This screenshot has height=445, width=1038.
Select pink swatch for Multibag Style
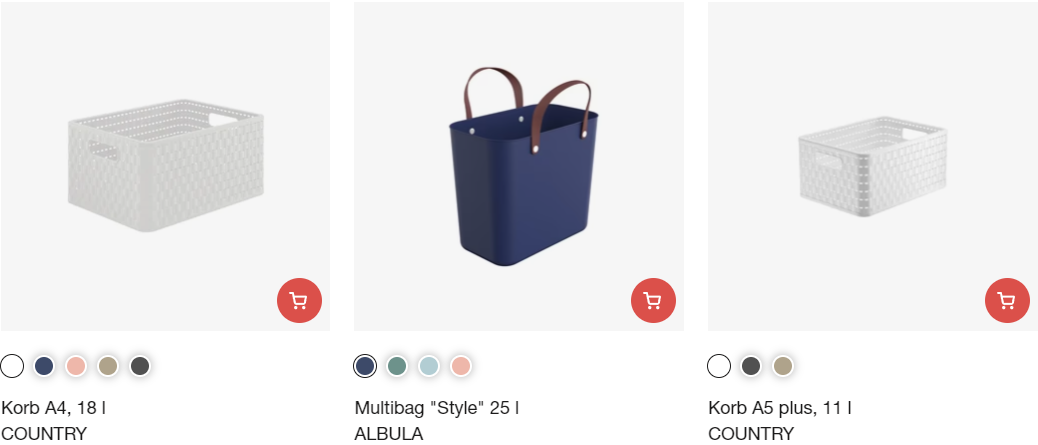[x=461, y=366]
